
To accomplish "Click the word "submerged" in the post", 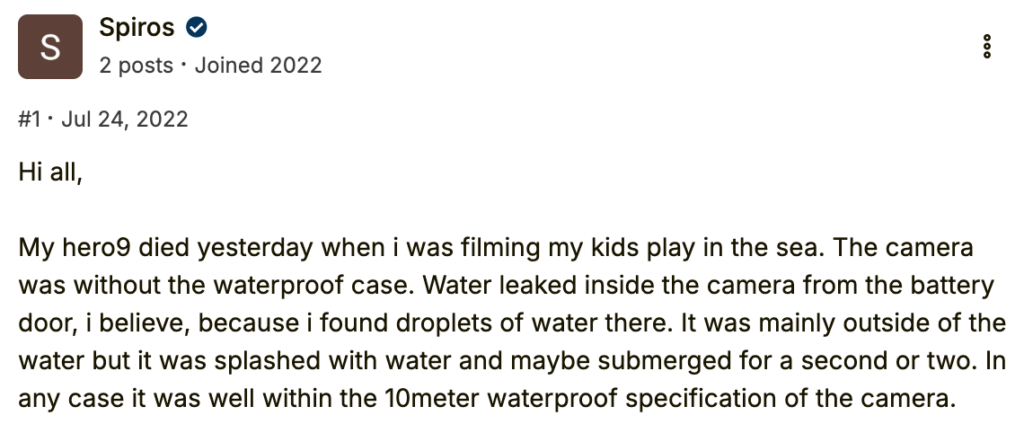I will [x=670, y=362].
